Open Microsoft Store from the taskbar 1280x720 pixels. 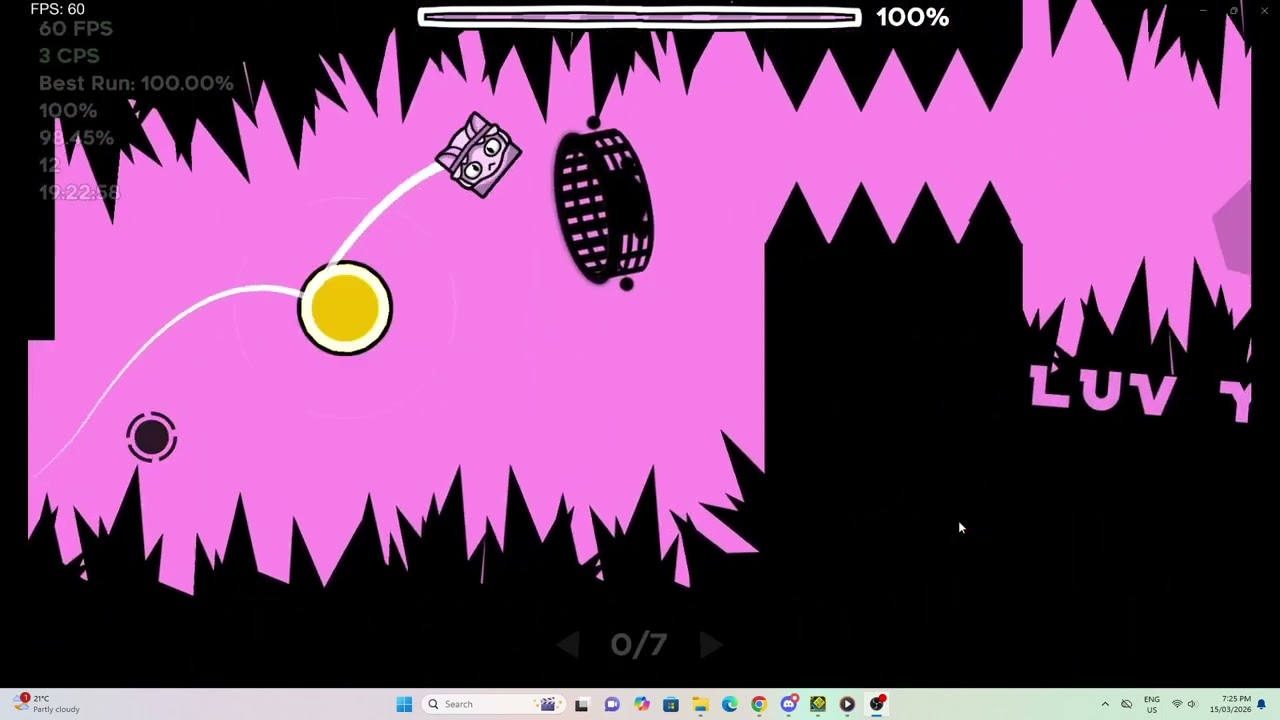coord(671,704)
